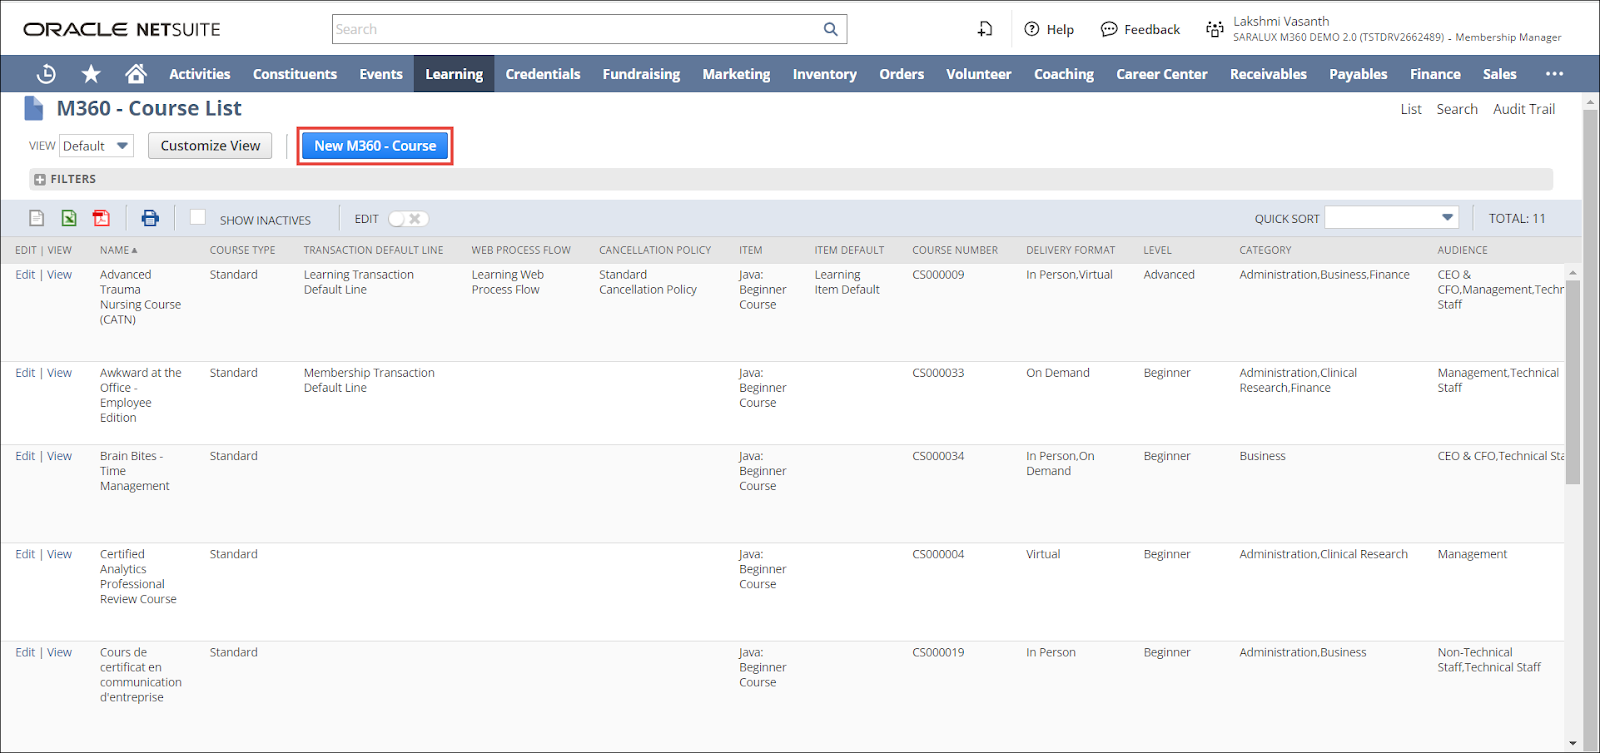Export list as PDF icon
Image resolution: width=1600 pixels, height=753 pixels.
coord(101,218)
